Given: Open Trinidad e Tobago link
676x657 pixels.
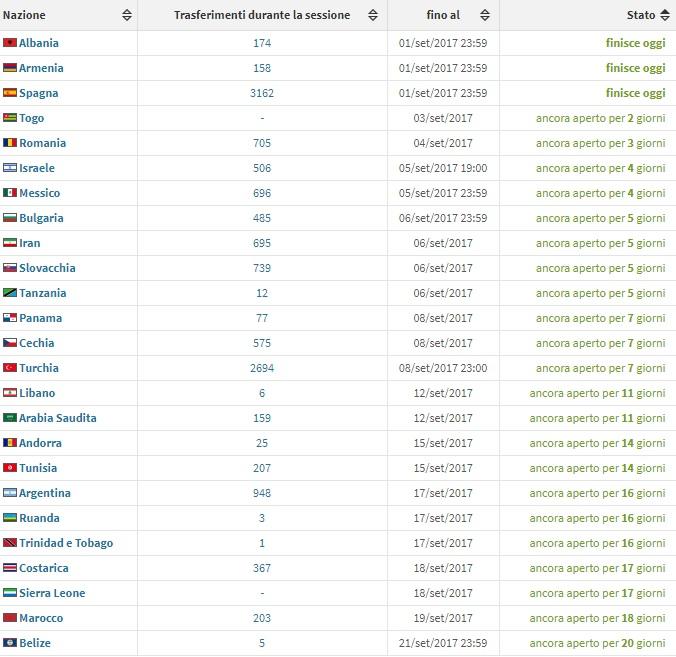Looking at the screenshot, I should 66,543.
